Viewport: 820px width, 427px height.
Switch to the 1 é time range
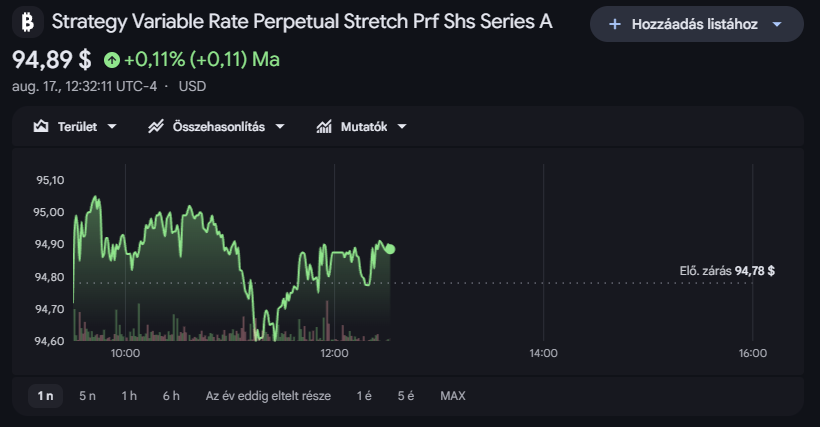pos(365,396)
